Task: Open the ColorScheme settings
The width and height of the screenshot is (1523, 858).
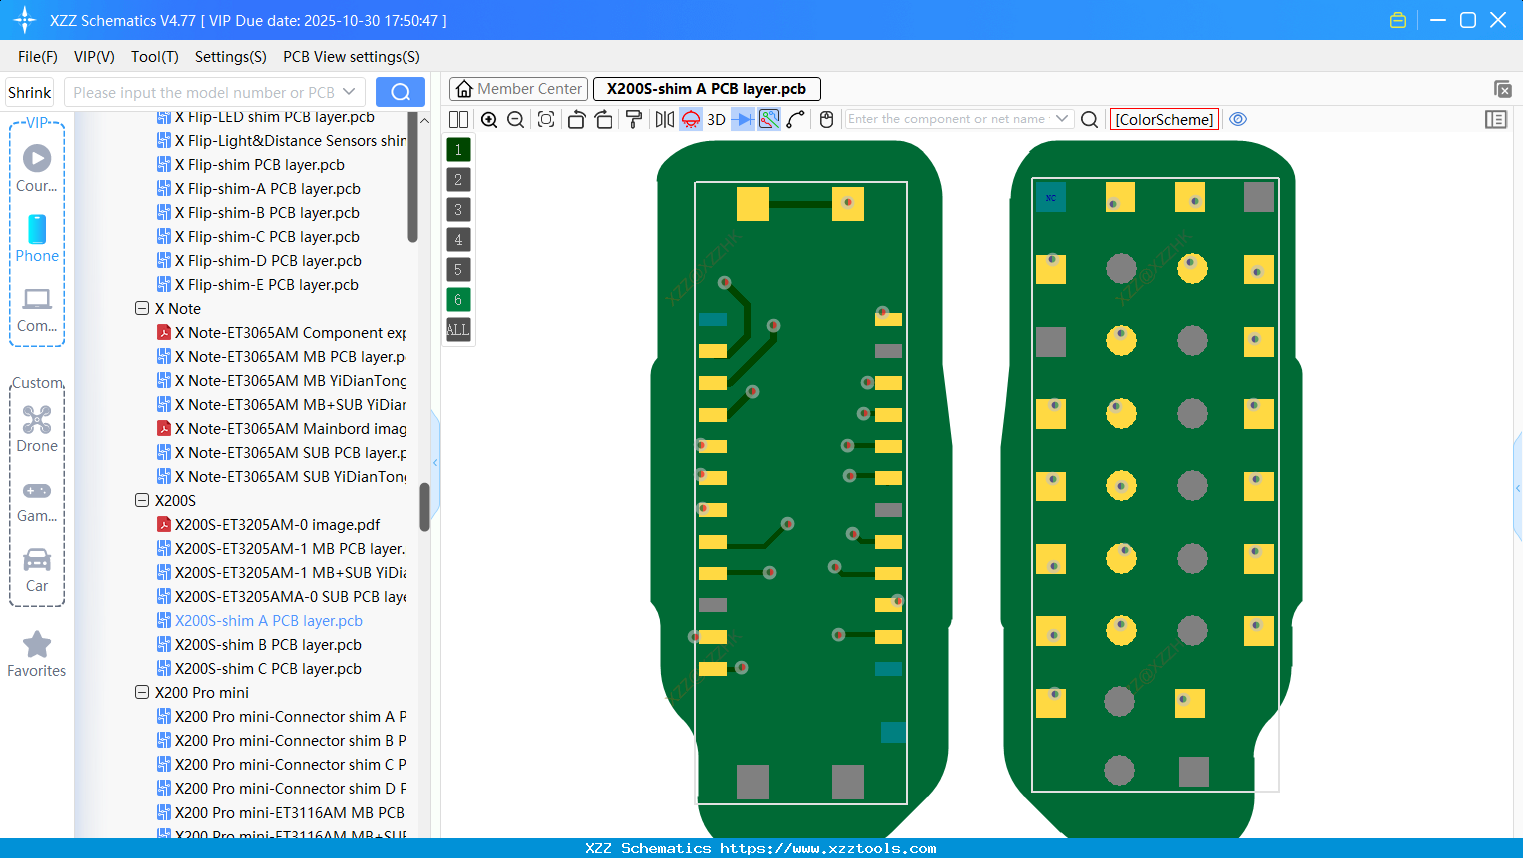Action: (1163, 119)
